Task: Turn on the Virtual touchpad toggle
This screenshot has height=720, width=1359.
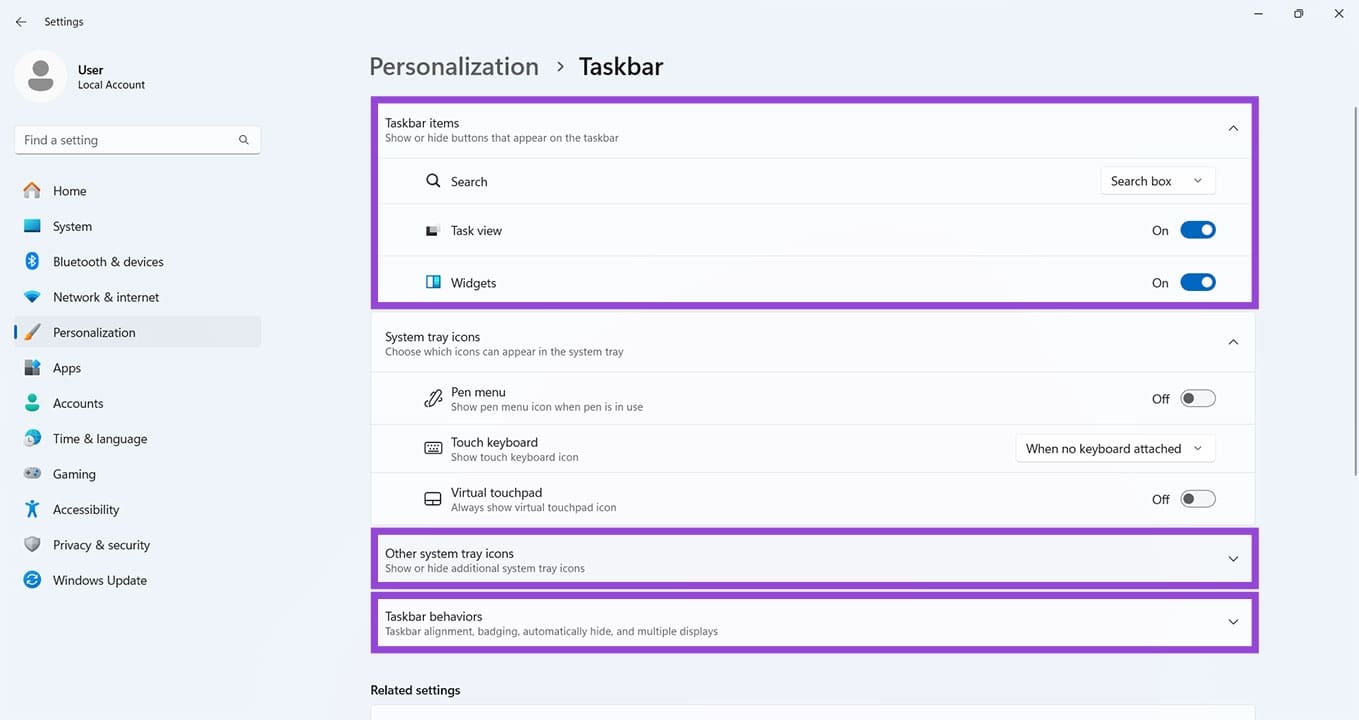Action: [1197, 498]
